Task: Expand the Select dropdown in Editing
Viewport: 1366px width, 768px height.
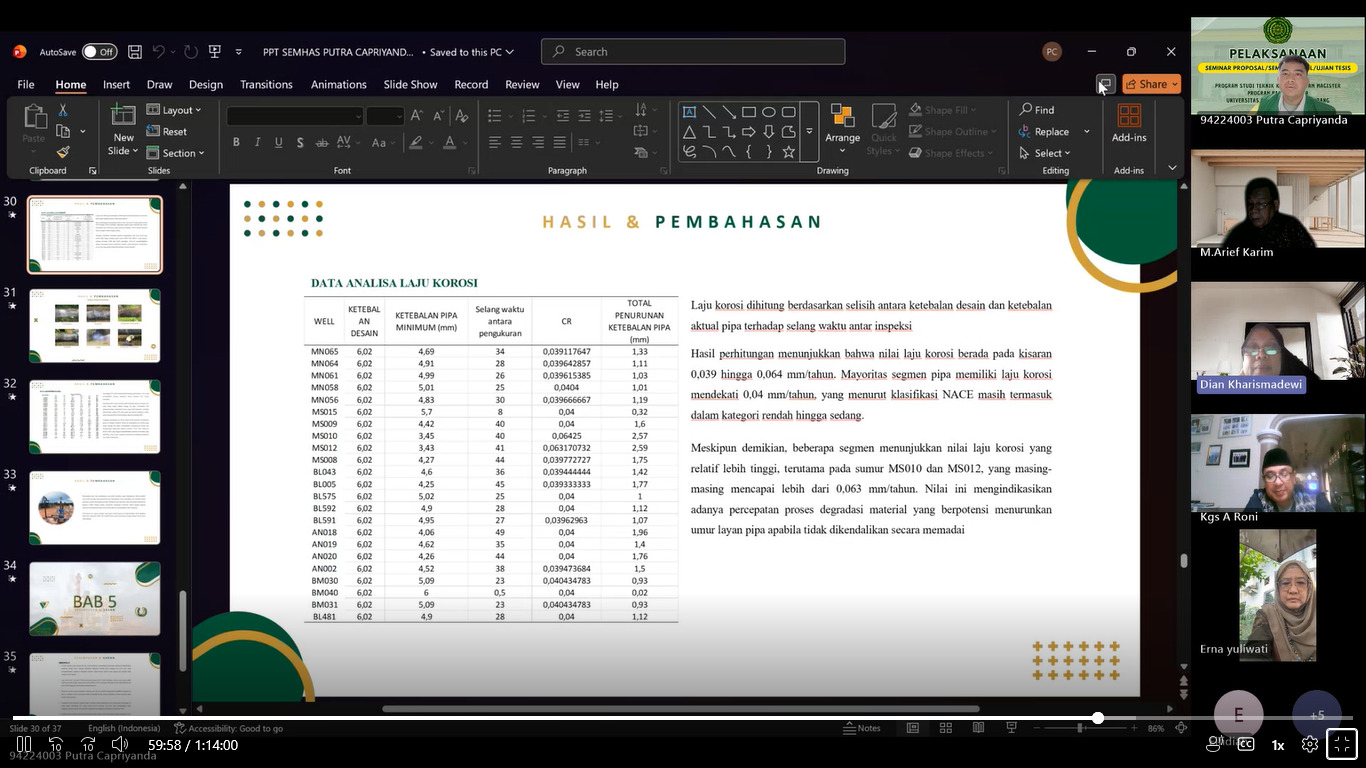Action: pyautogui.click(x=1046, y=153)
